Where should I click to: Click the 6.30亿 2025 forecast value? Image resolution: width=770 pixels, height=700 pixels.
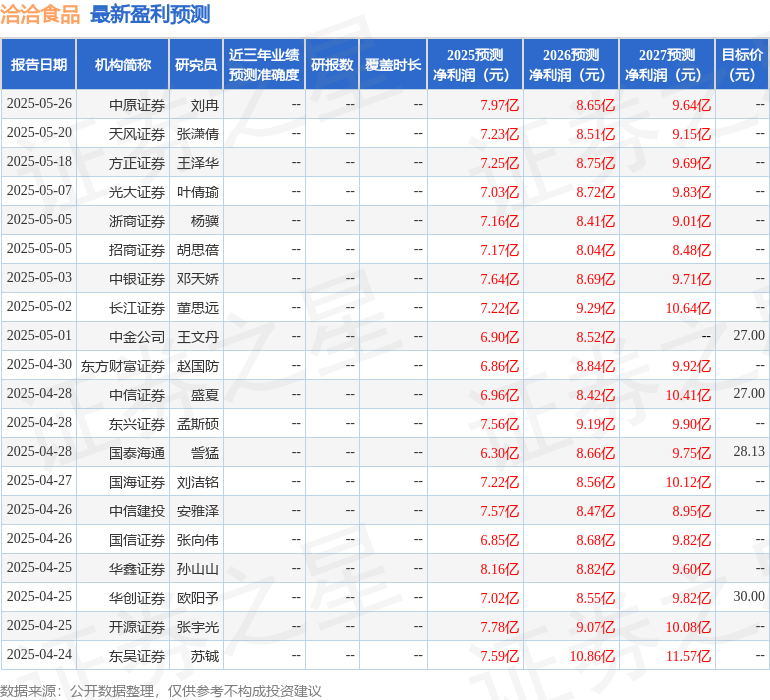pyautogui.click(x=499, y=453)
